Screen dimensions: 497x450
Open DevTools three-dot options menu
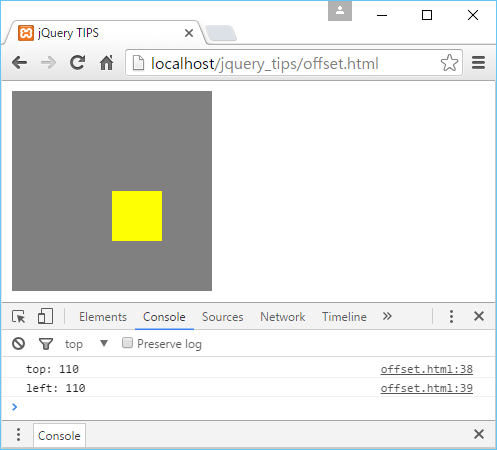coord(451,316)
